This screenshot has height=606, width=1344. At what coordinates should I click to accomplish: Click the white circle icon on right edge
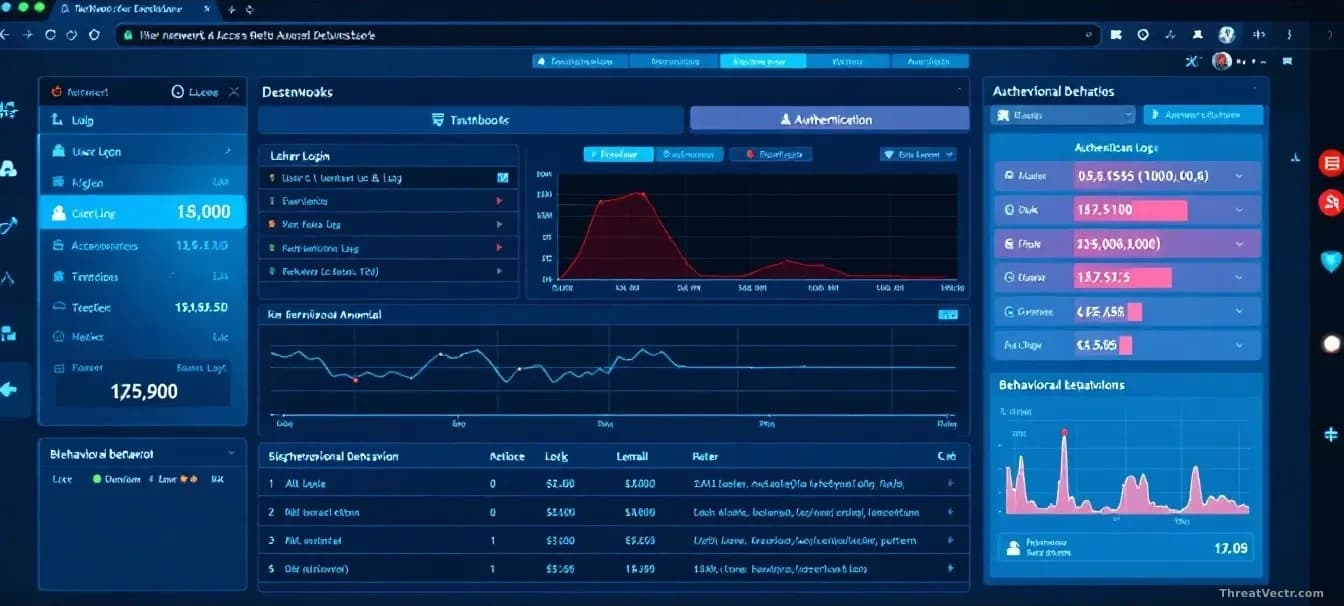[x=1331, y=344]
